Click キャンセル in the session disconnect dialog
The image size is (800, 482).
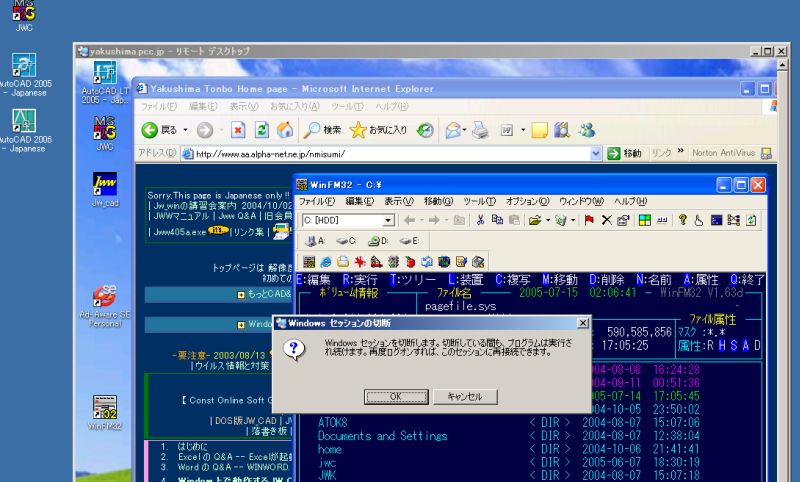click(x=464, y=397)
